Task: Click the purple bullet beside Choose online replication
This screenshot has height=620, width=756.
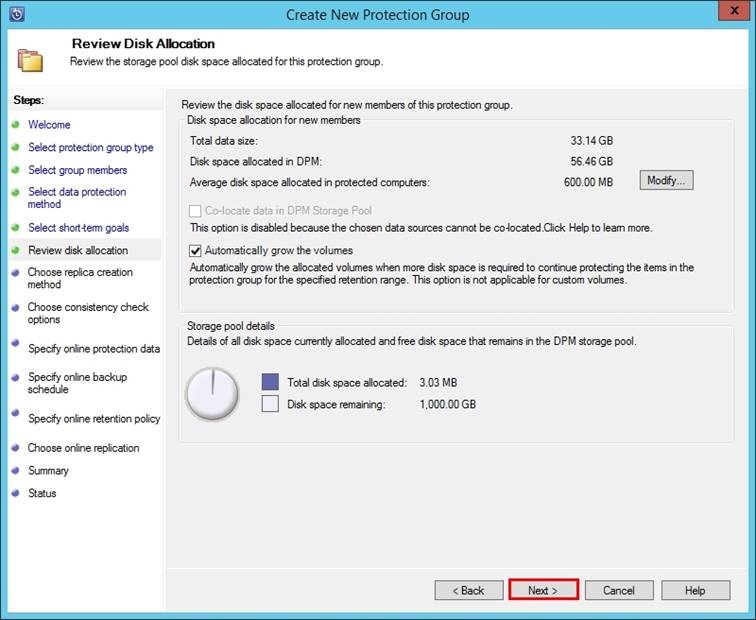Action: pyautogui.click(x=15, y=447)
